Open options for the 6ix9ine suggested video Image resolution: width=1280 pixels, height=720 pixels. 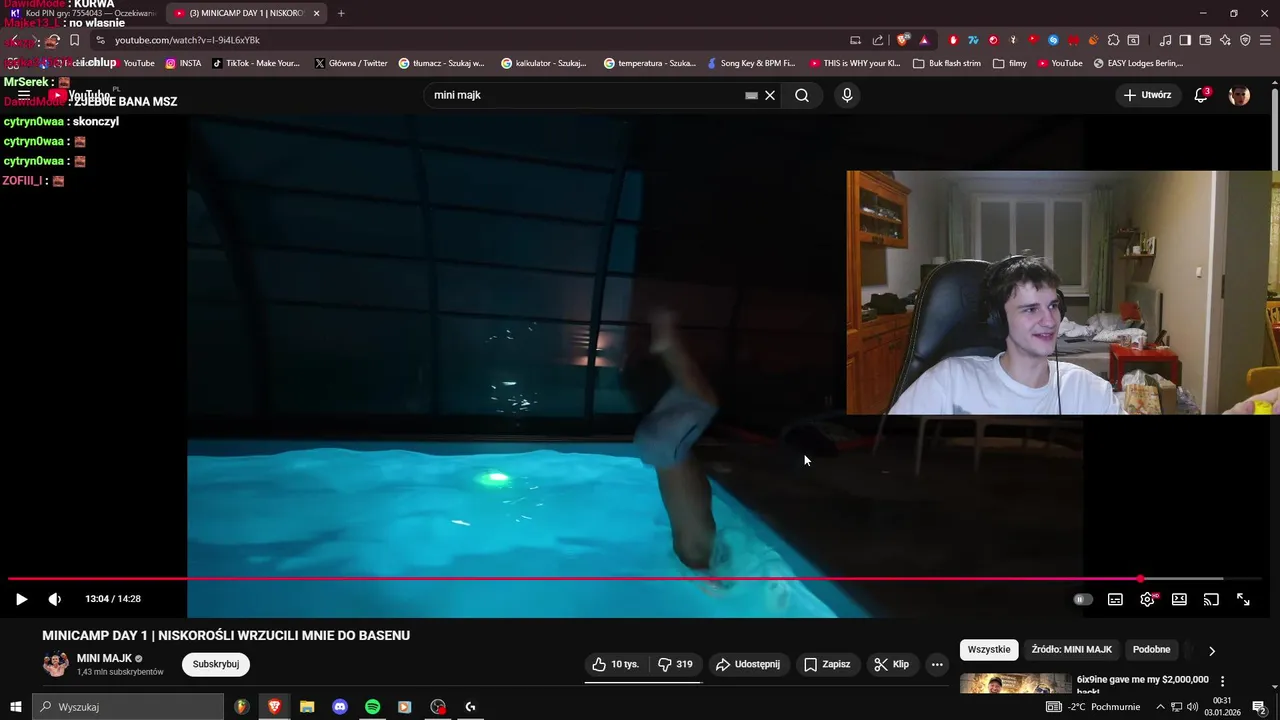(1222, 681)
